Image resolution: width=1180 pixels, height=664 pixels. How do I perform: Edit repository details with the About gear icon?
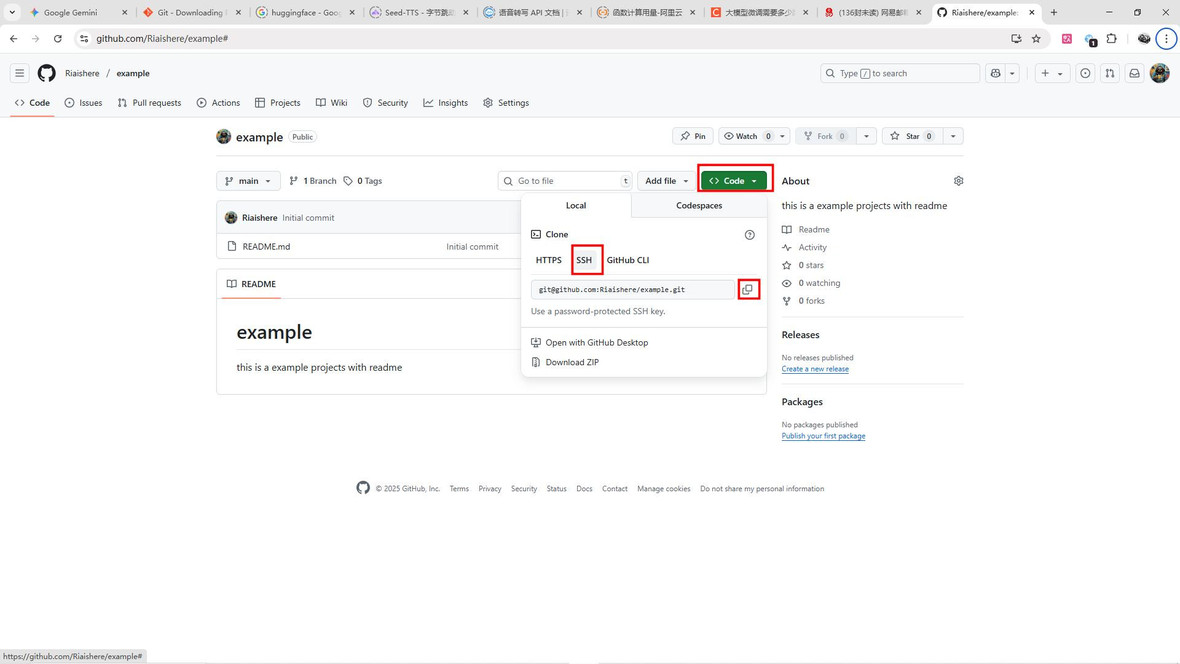(x=958, y=181)
